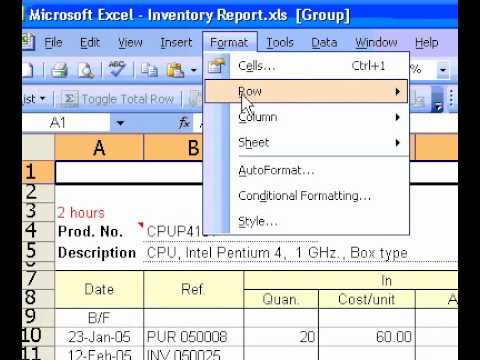The width and height of the screenshot is (480, 360).
Task: Choose Style... from the Format menu
Action: pos(306,221)
